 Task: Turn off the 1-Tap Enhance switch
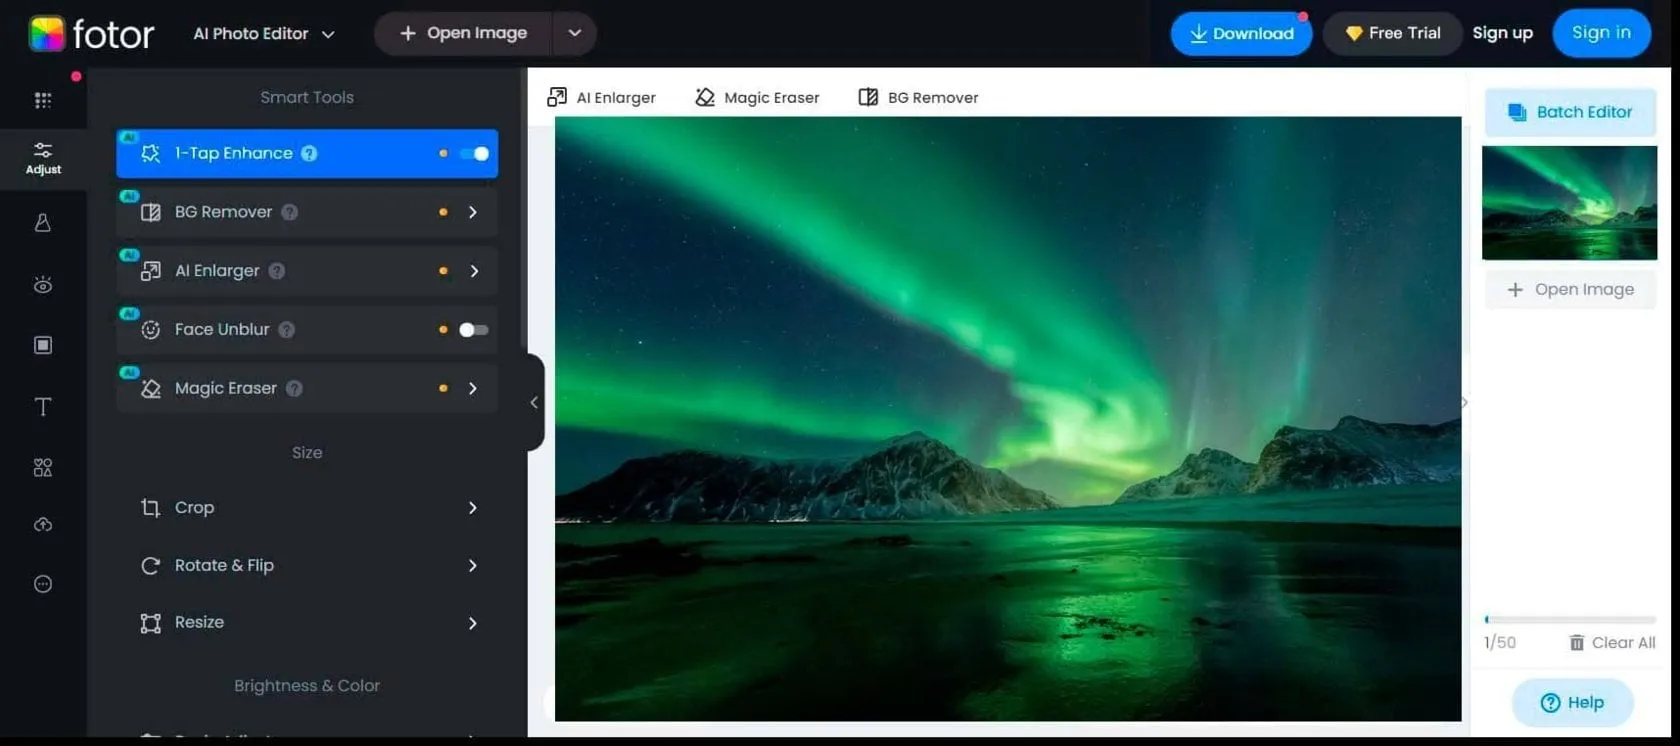pos(474,154)
